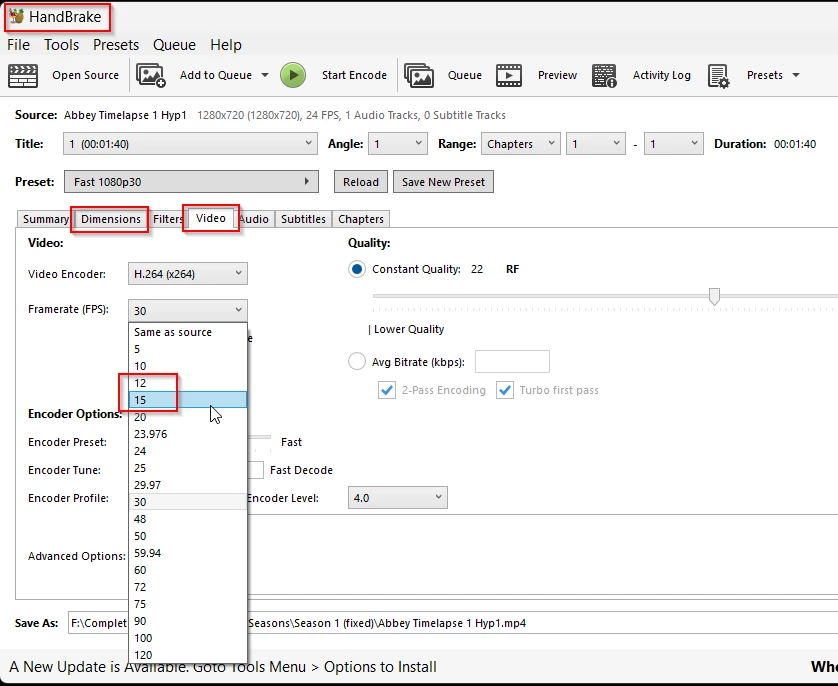Select the Avg Bitrate radio button
Screen dimensions: 838x686
coord(356,362)
